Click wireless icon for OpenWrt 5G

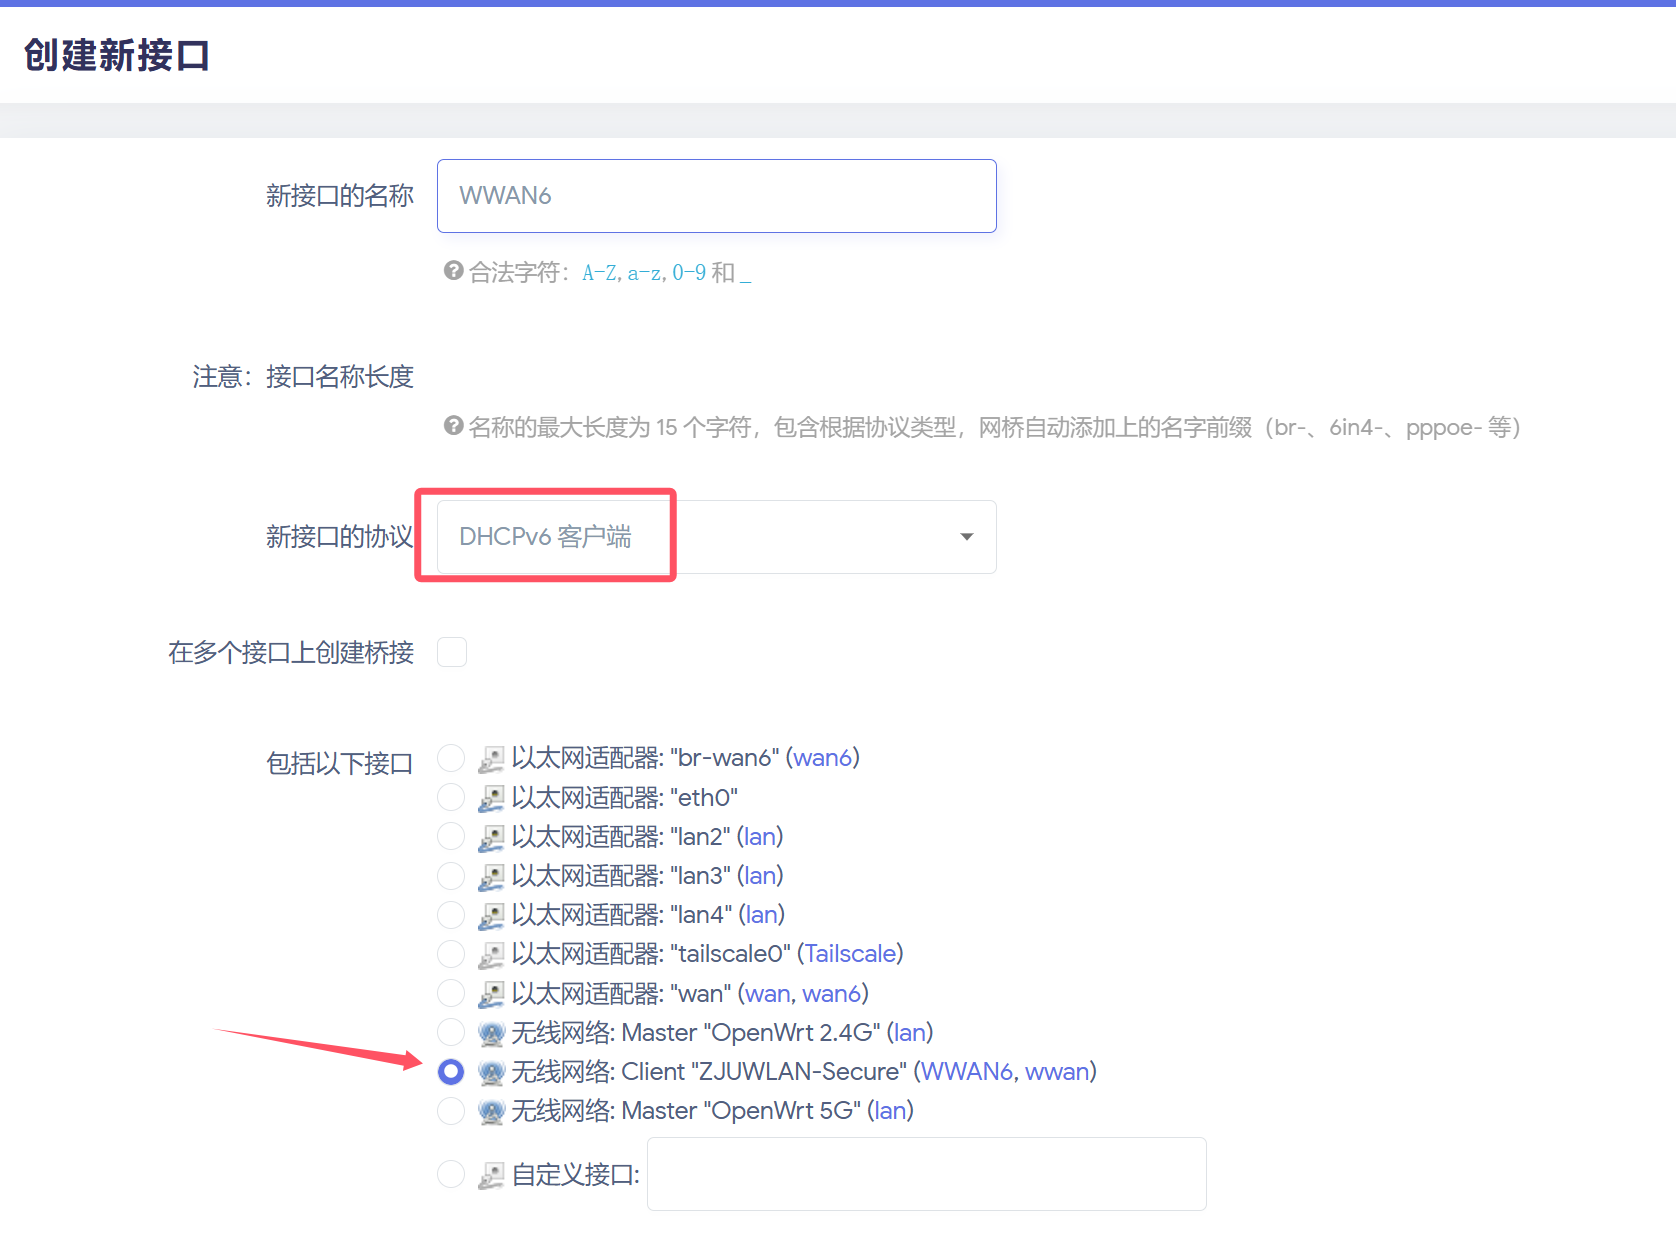tap(490, 1111)
